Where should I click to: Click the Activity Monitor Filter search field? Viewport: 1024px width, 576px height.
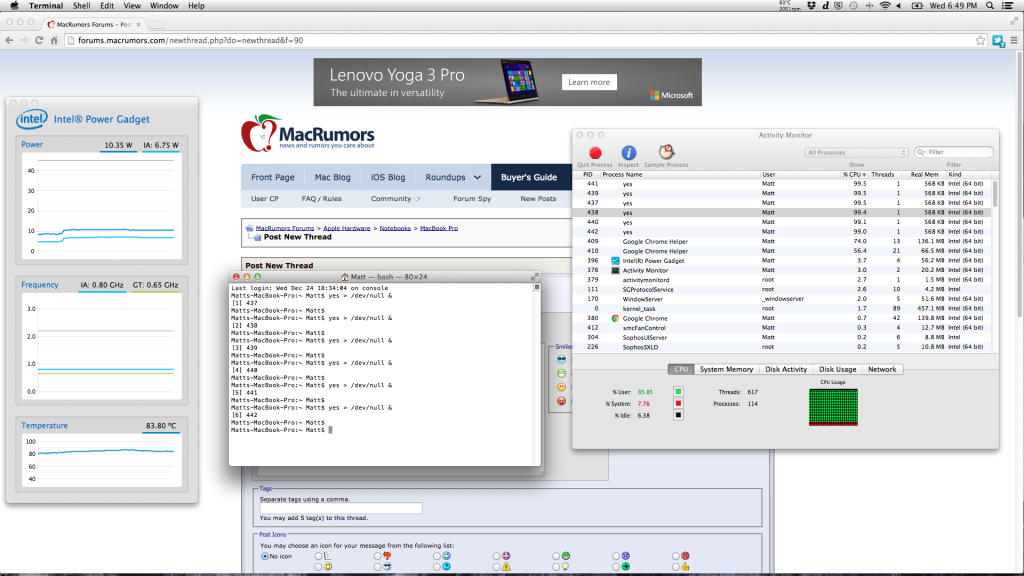(x=954, y=152)
